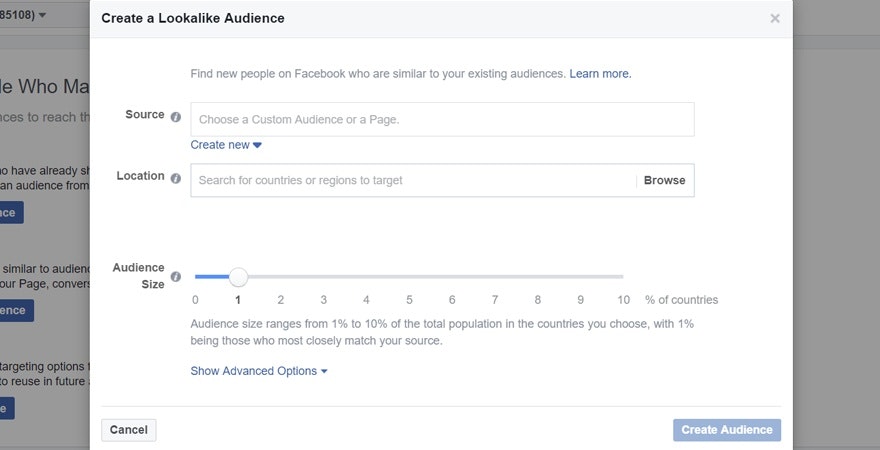Set audience size slider to 5
Screen dimensions: 880x450
[x=409, y=277]
